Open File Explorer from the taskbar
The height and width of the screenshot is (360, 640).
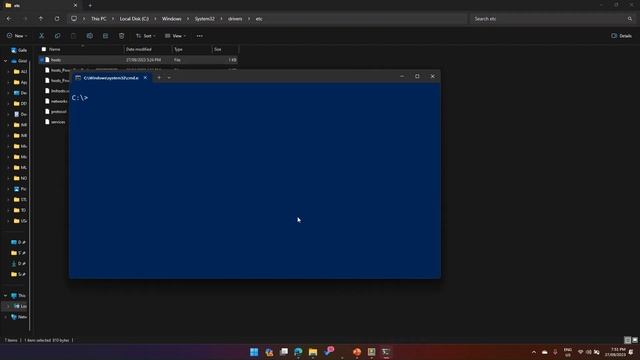tap(313, 352)
